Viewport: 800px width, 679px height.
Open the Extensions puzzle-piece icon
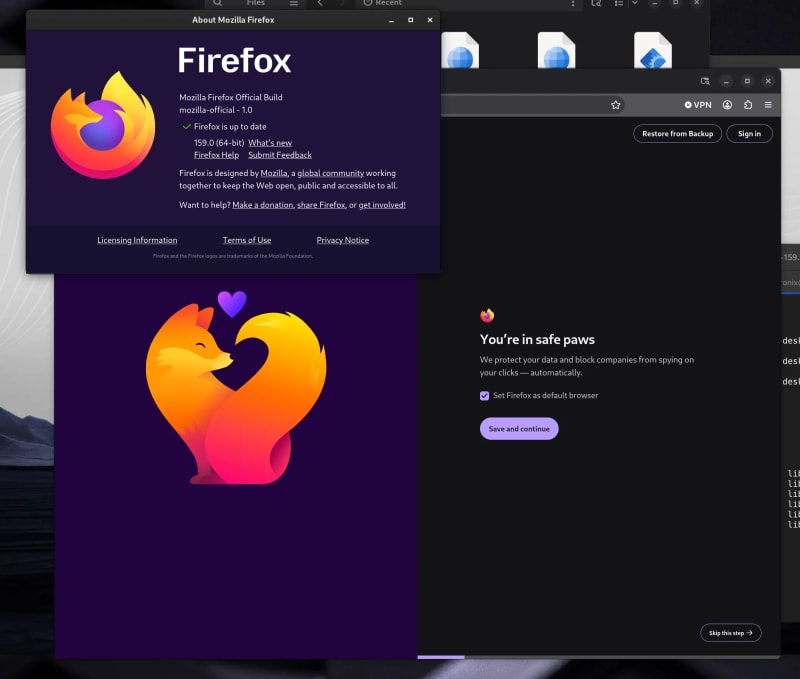(x=747, y=105)
